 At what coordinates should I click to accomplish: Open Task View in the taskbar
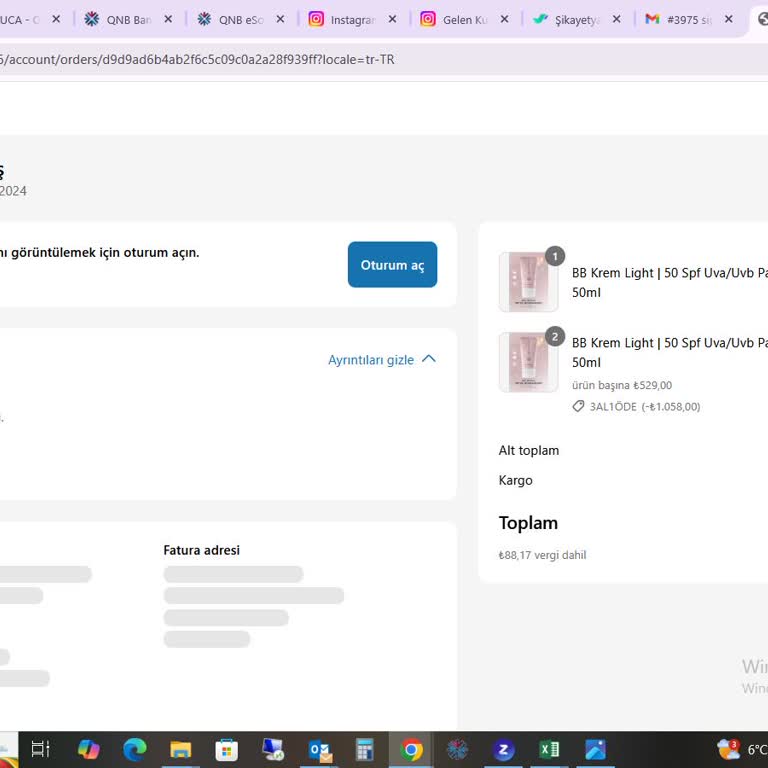[41, 749]
